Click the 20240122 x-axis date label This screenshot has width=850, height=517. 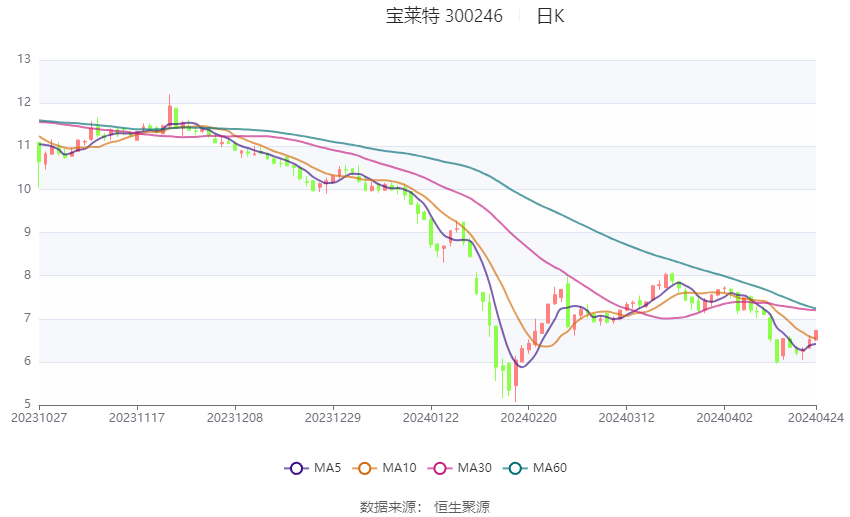(431, 418)
